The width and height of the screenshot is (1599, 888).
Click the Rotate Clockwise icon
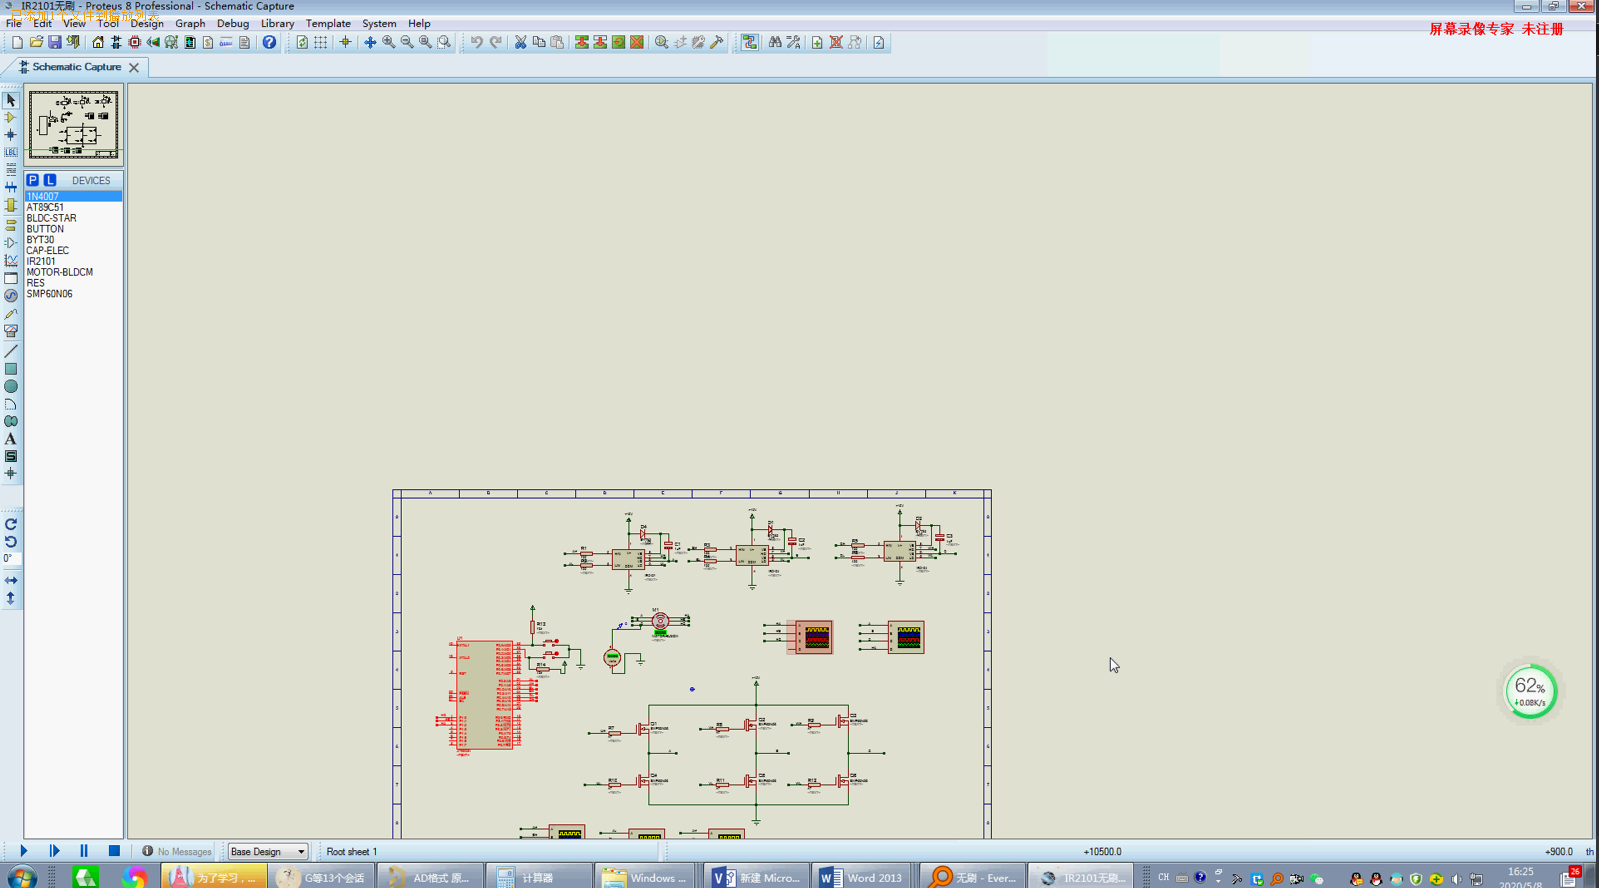11,524
